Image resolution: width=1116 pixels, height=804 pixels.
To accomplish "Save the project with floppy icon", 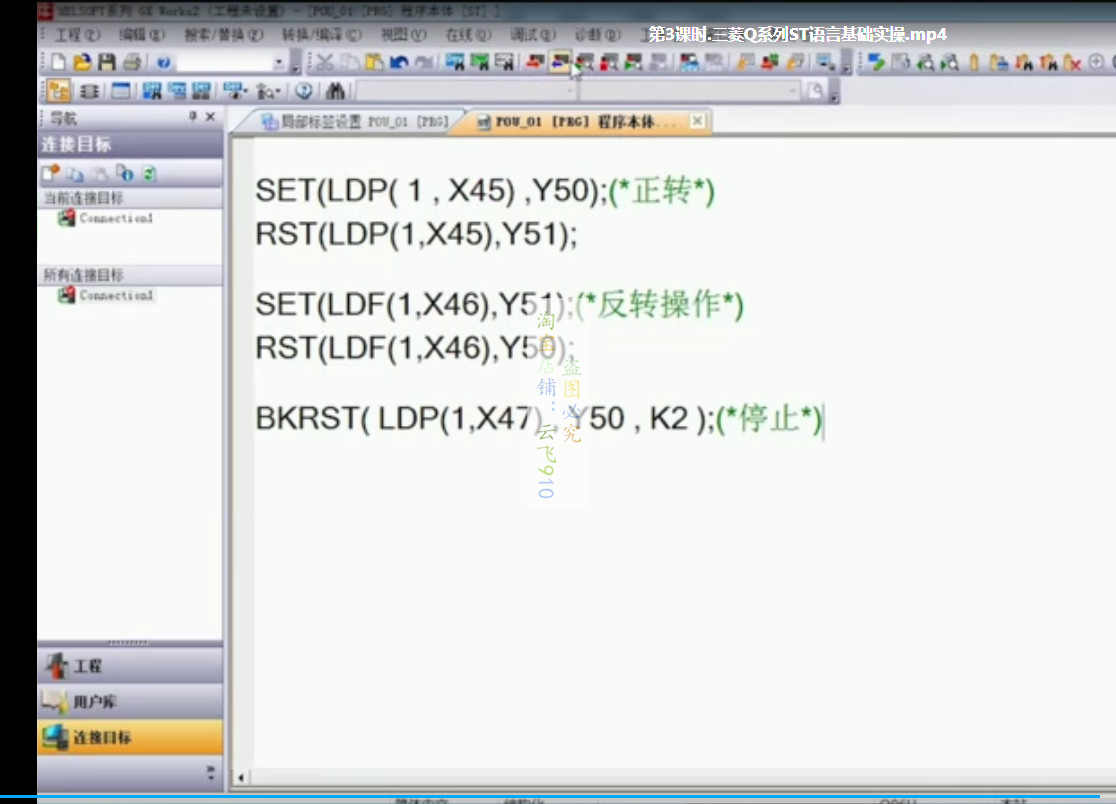I will coord(107,63).
